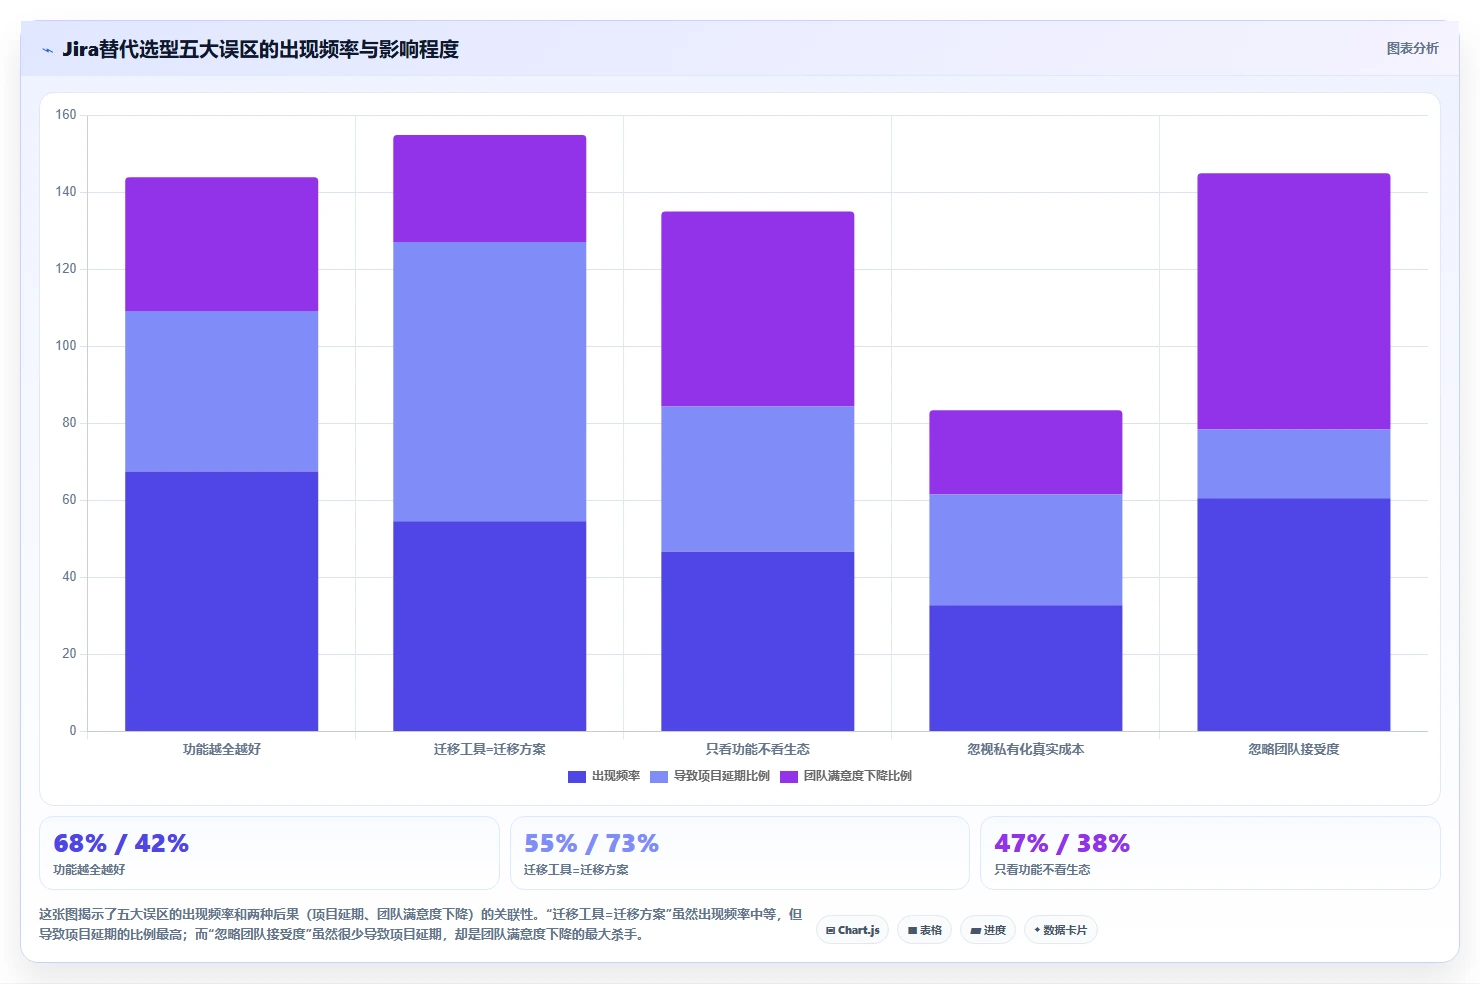Click the Jira替代选型五大误区 chart title
Image resolution: width=1480 pixels, height=984 pixels.
point(260,49)
